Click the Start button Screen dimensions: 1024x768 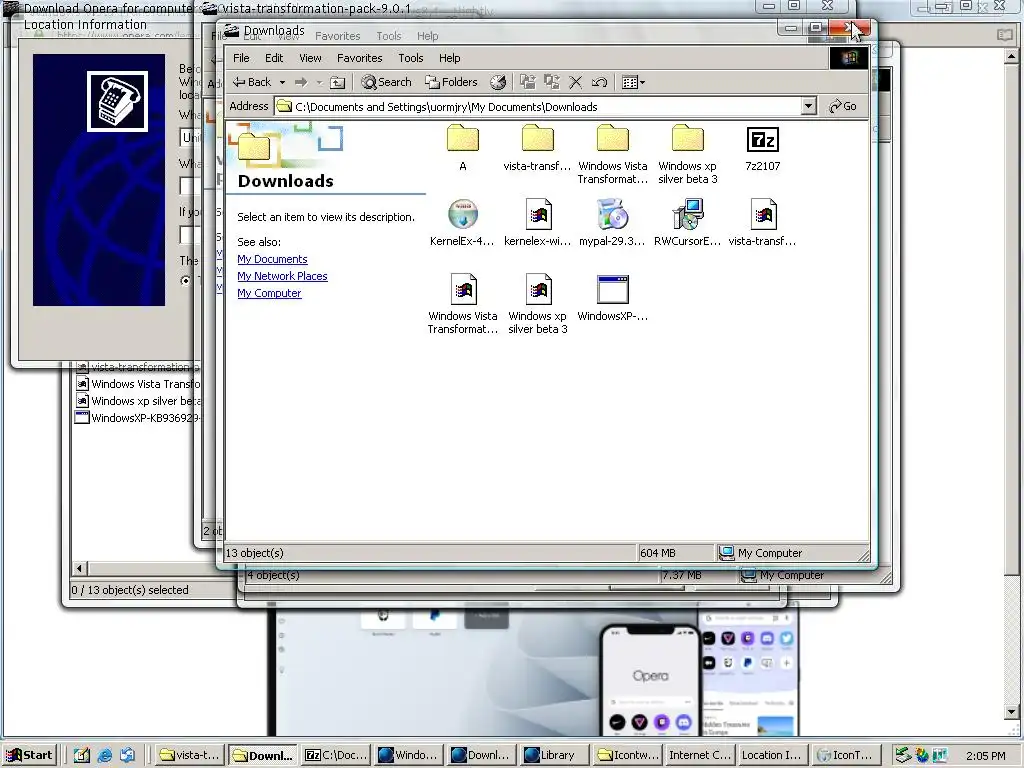coord(29,755)
